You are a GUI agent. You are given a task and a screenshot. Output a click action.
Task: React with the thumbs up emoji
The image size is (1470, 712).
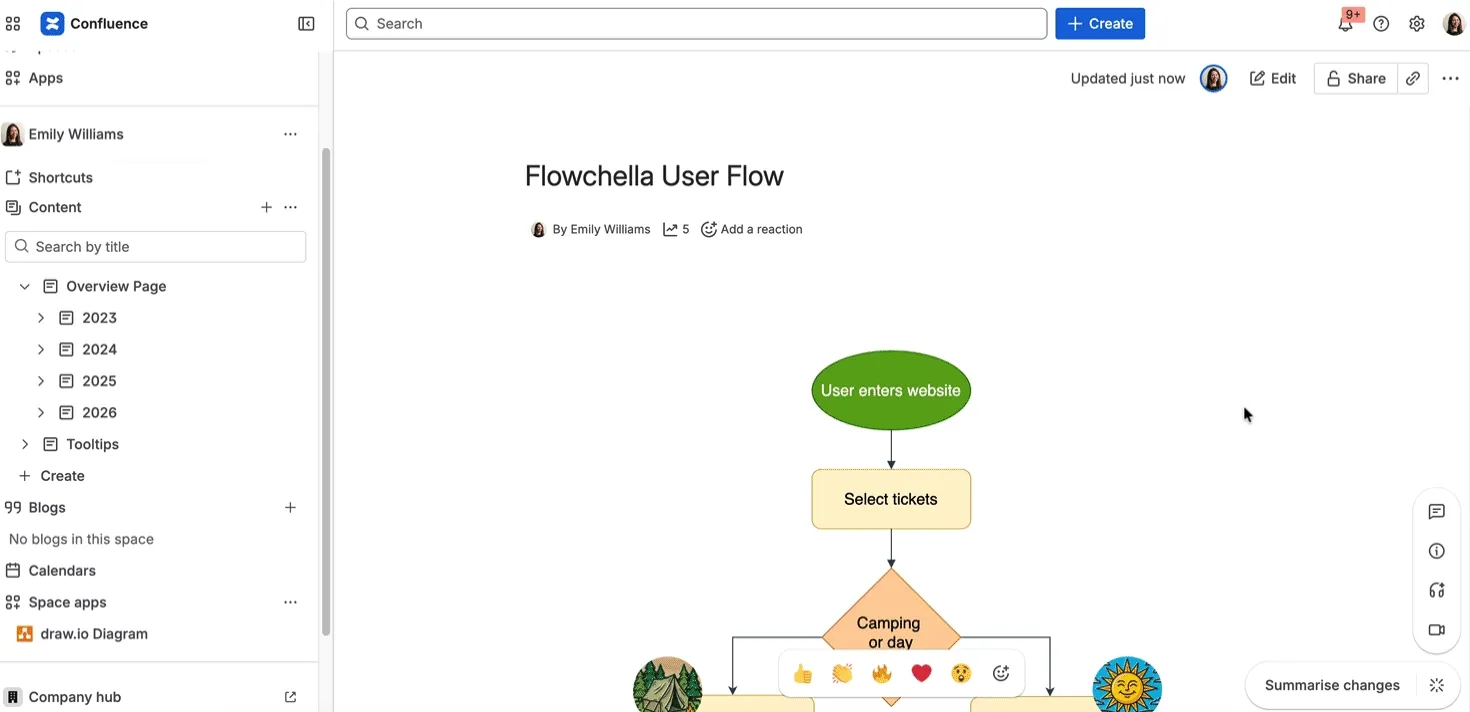pos(802,674)
